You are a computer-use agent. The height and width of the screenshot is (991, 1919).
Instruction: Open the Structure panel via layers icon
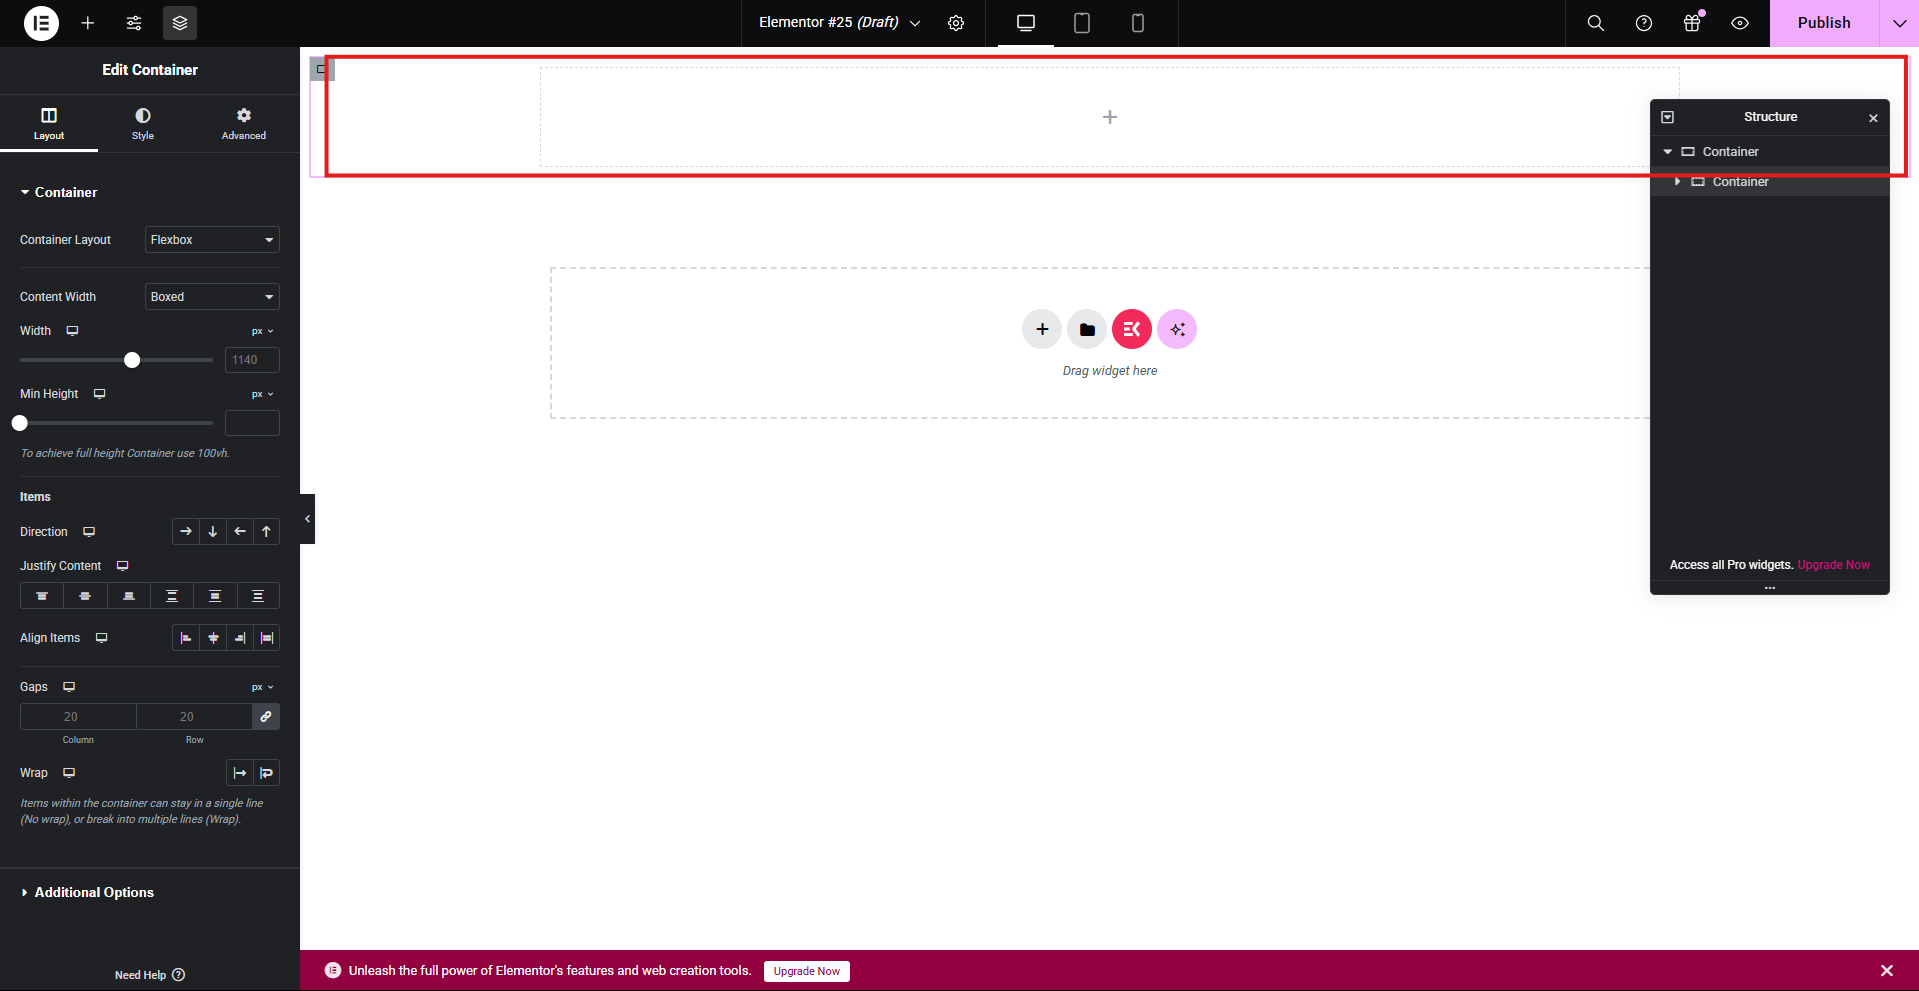tap(180, 23)
